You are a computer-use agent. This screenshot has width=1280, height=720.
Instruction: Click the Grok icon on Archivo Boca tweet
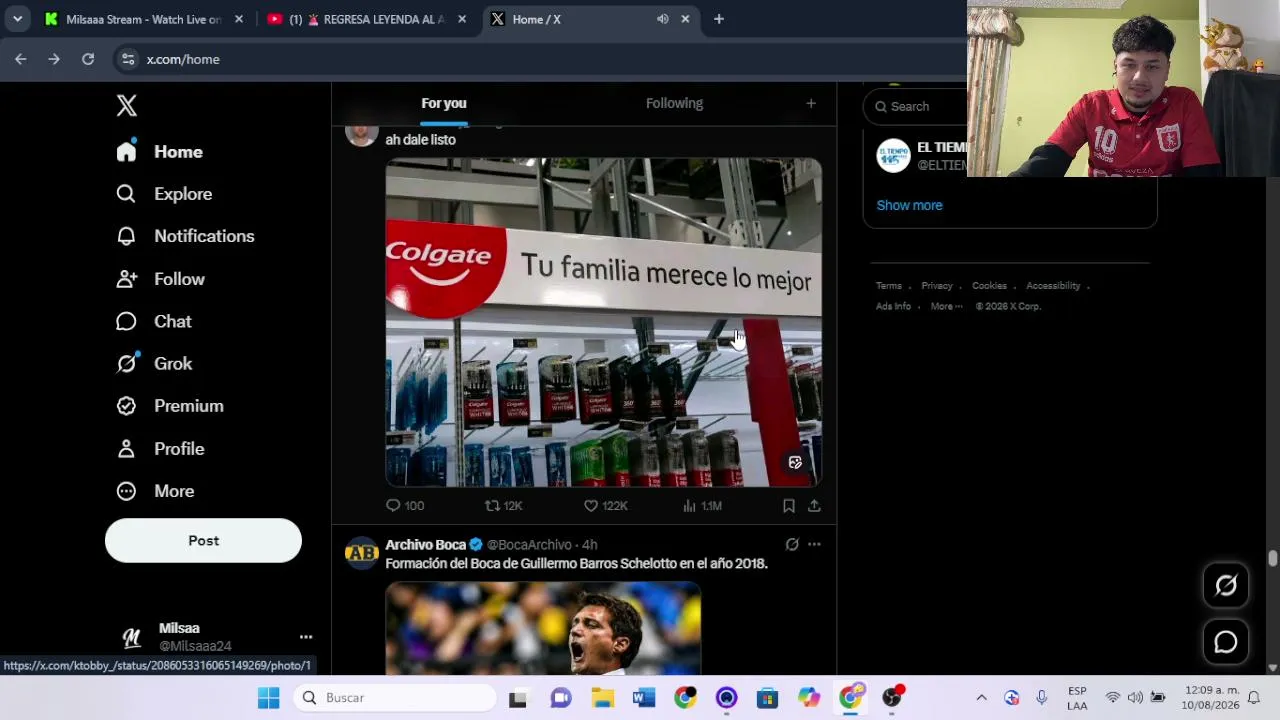pyautogui.click(x=792, y=545)
